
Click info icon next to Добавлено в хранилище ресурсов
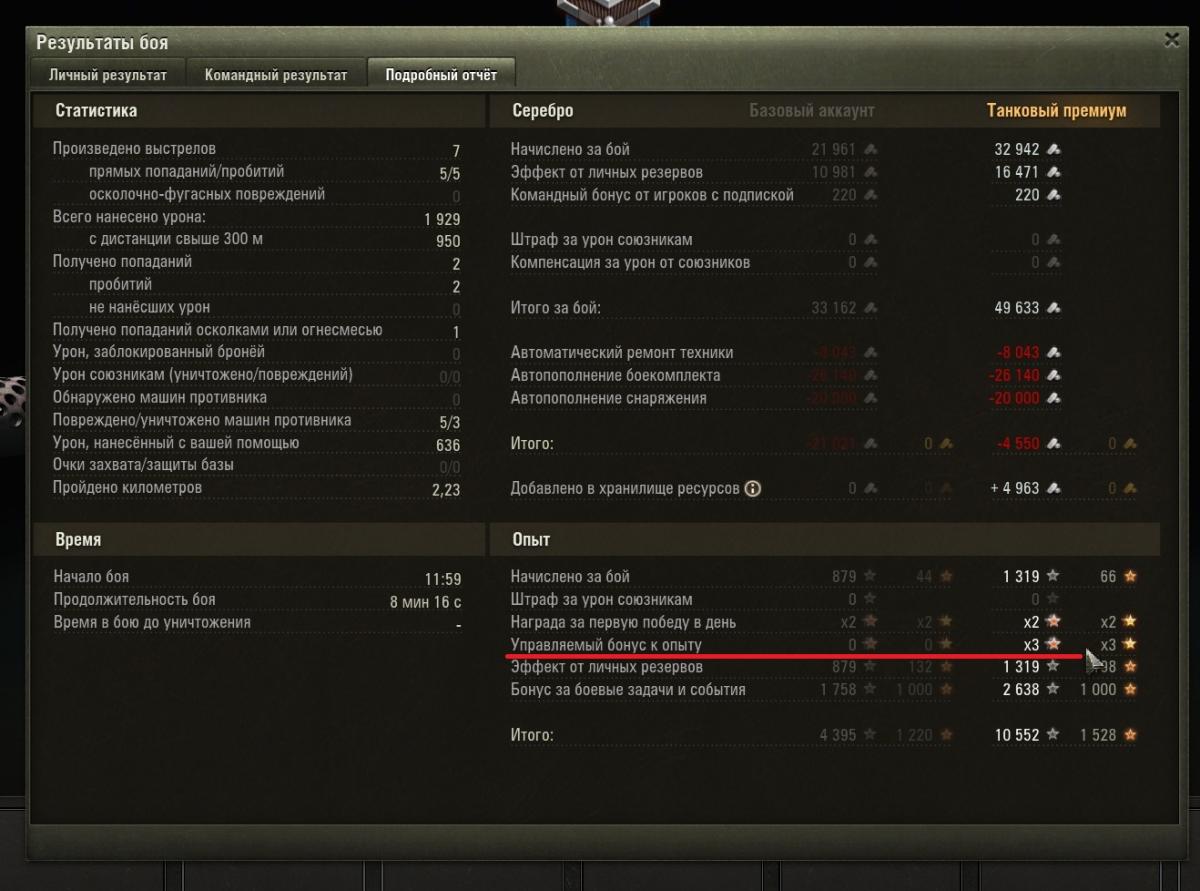[x=754, y=489]
